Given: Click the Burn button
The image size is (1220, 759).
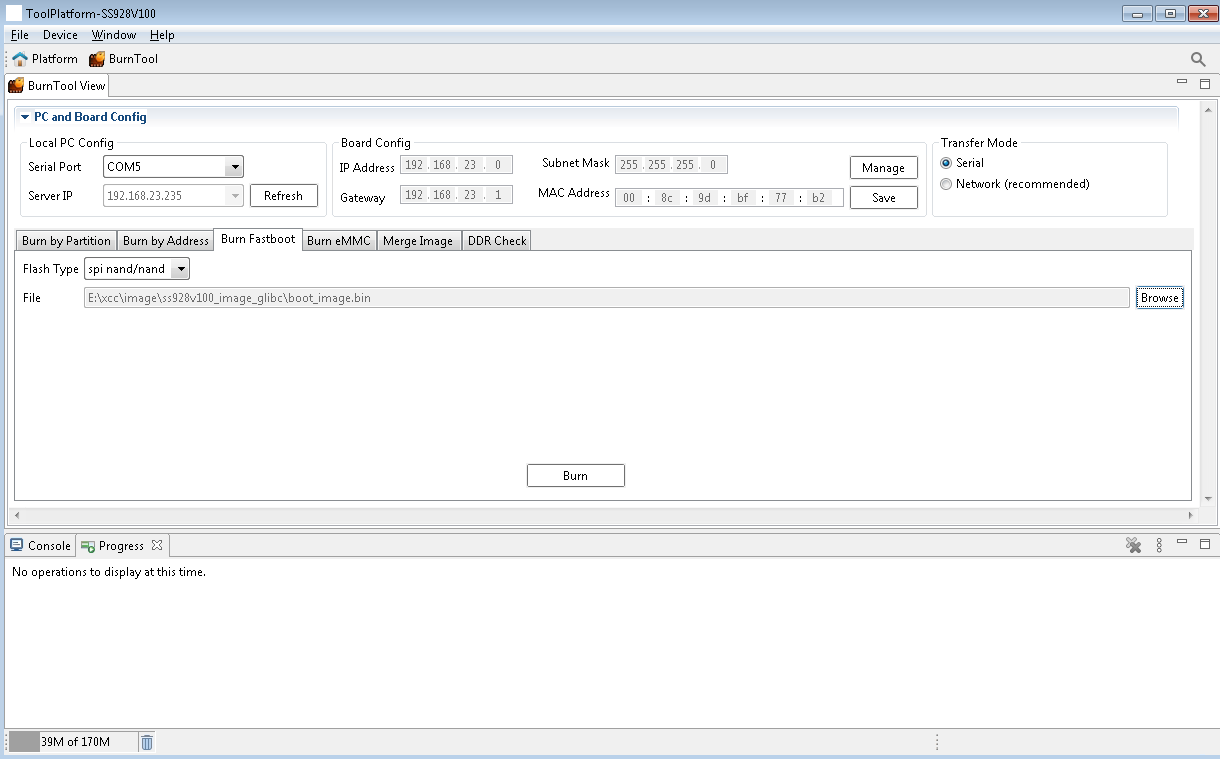Looking at the screenshot, I should (x=575, y=476).
